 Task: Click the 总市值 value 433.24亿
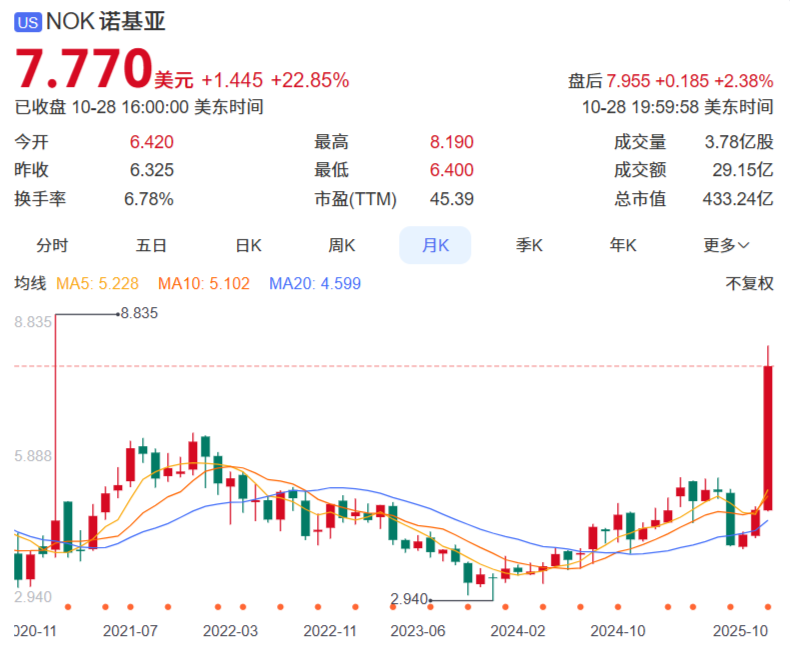coord(738,199)
